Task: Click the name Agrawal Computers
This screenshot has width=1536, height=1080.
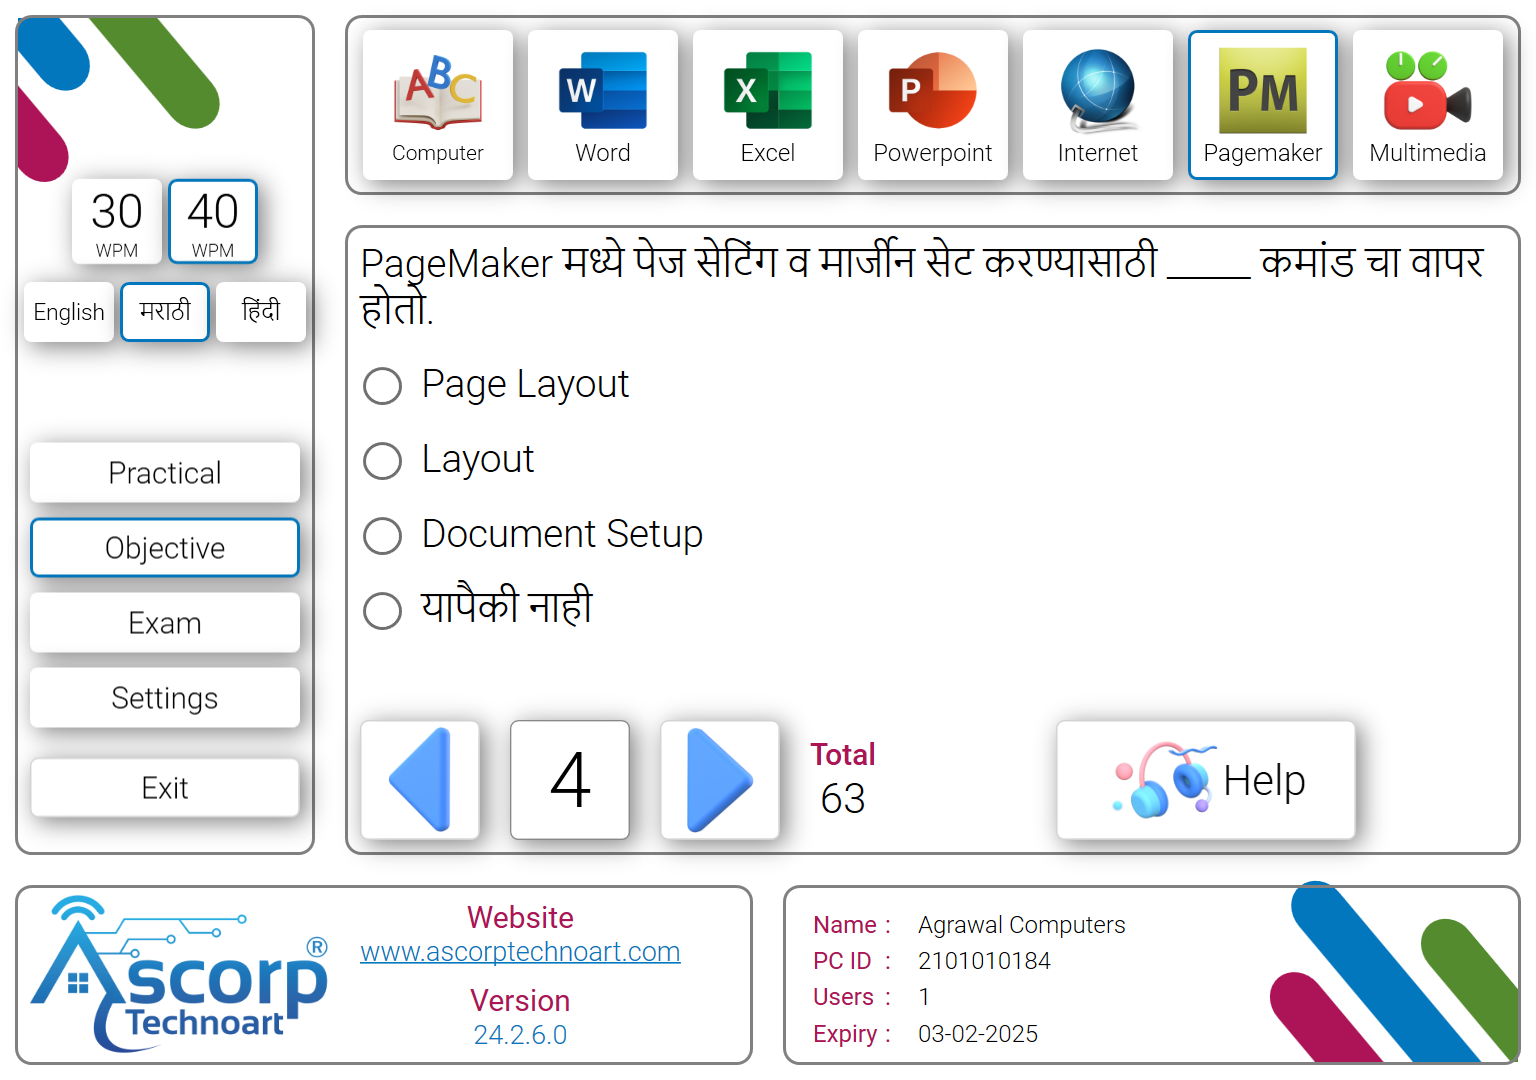Action: [x=1021, y=925]
